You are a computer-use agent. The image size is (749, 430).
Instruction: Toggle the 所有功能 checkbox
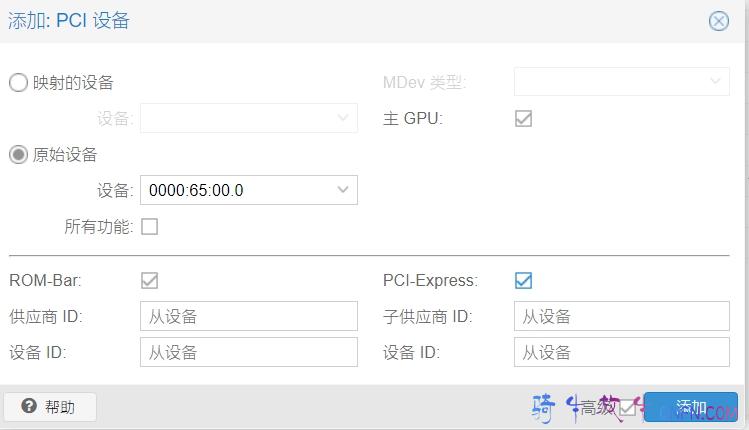pyautogui.click(x=149, y=227)
